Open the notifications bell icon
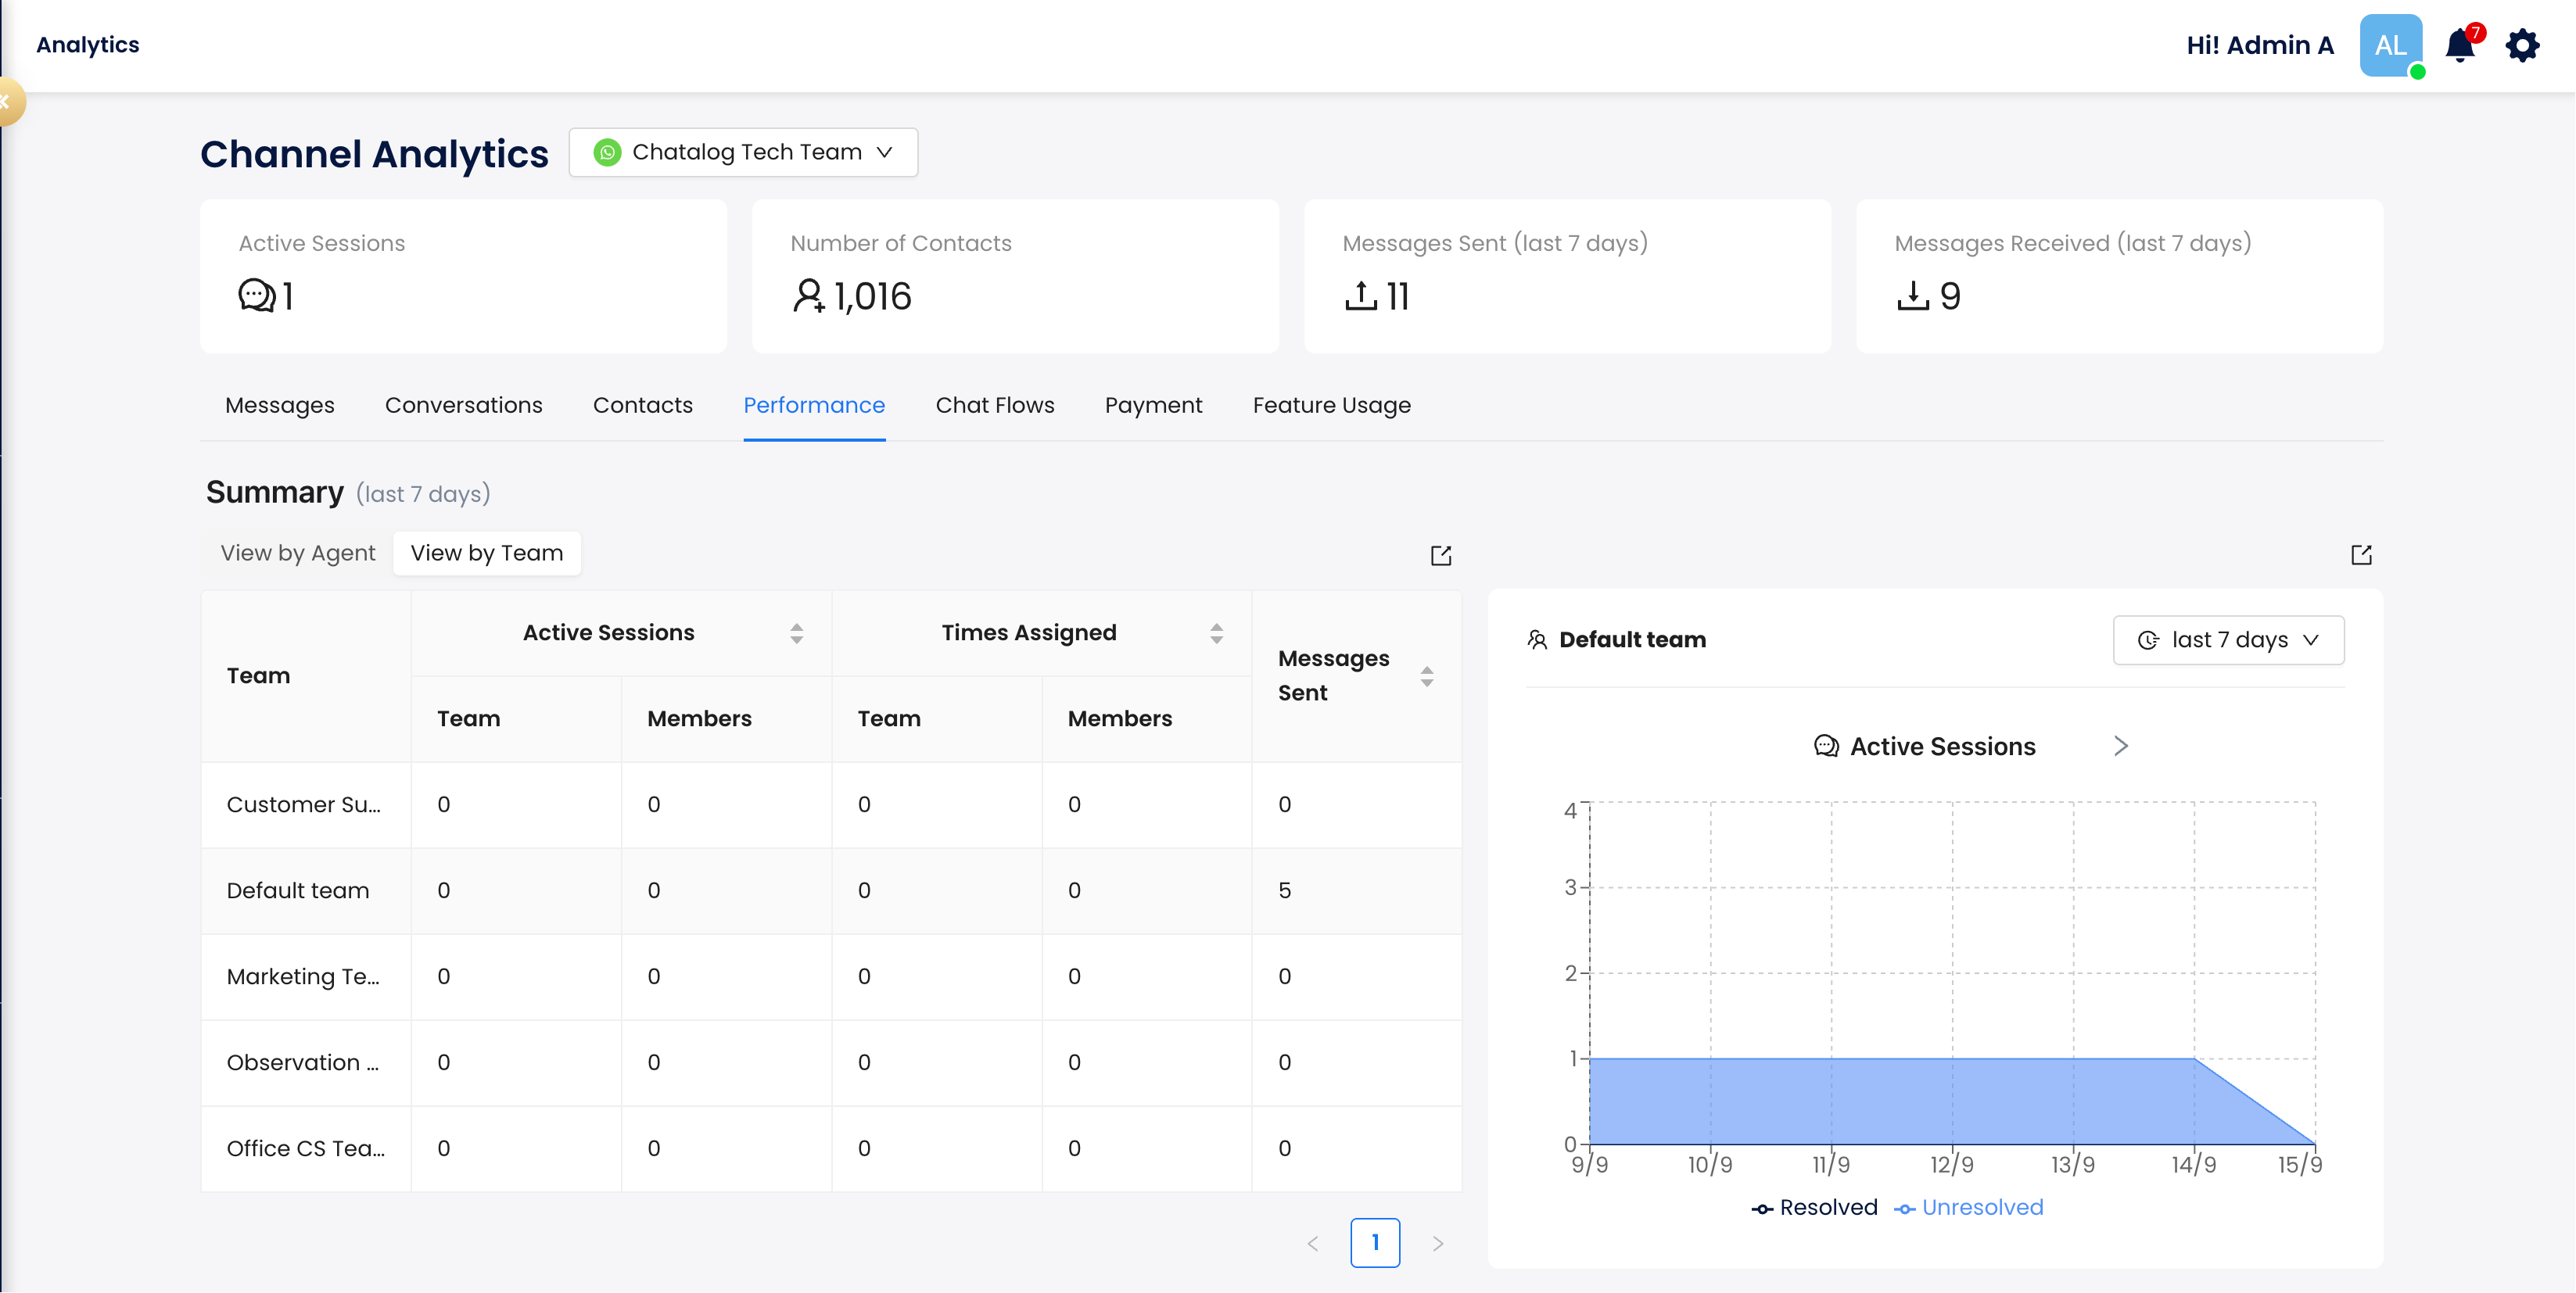 (x=2459, y=46)
